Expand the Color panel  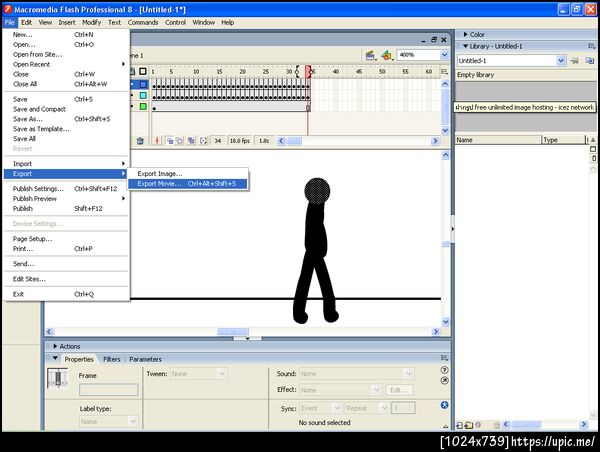[465, 34]
